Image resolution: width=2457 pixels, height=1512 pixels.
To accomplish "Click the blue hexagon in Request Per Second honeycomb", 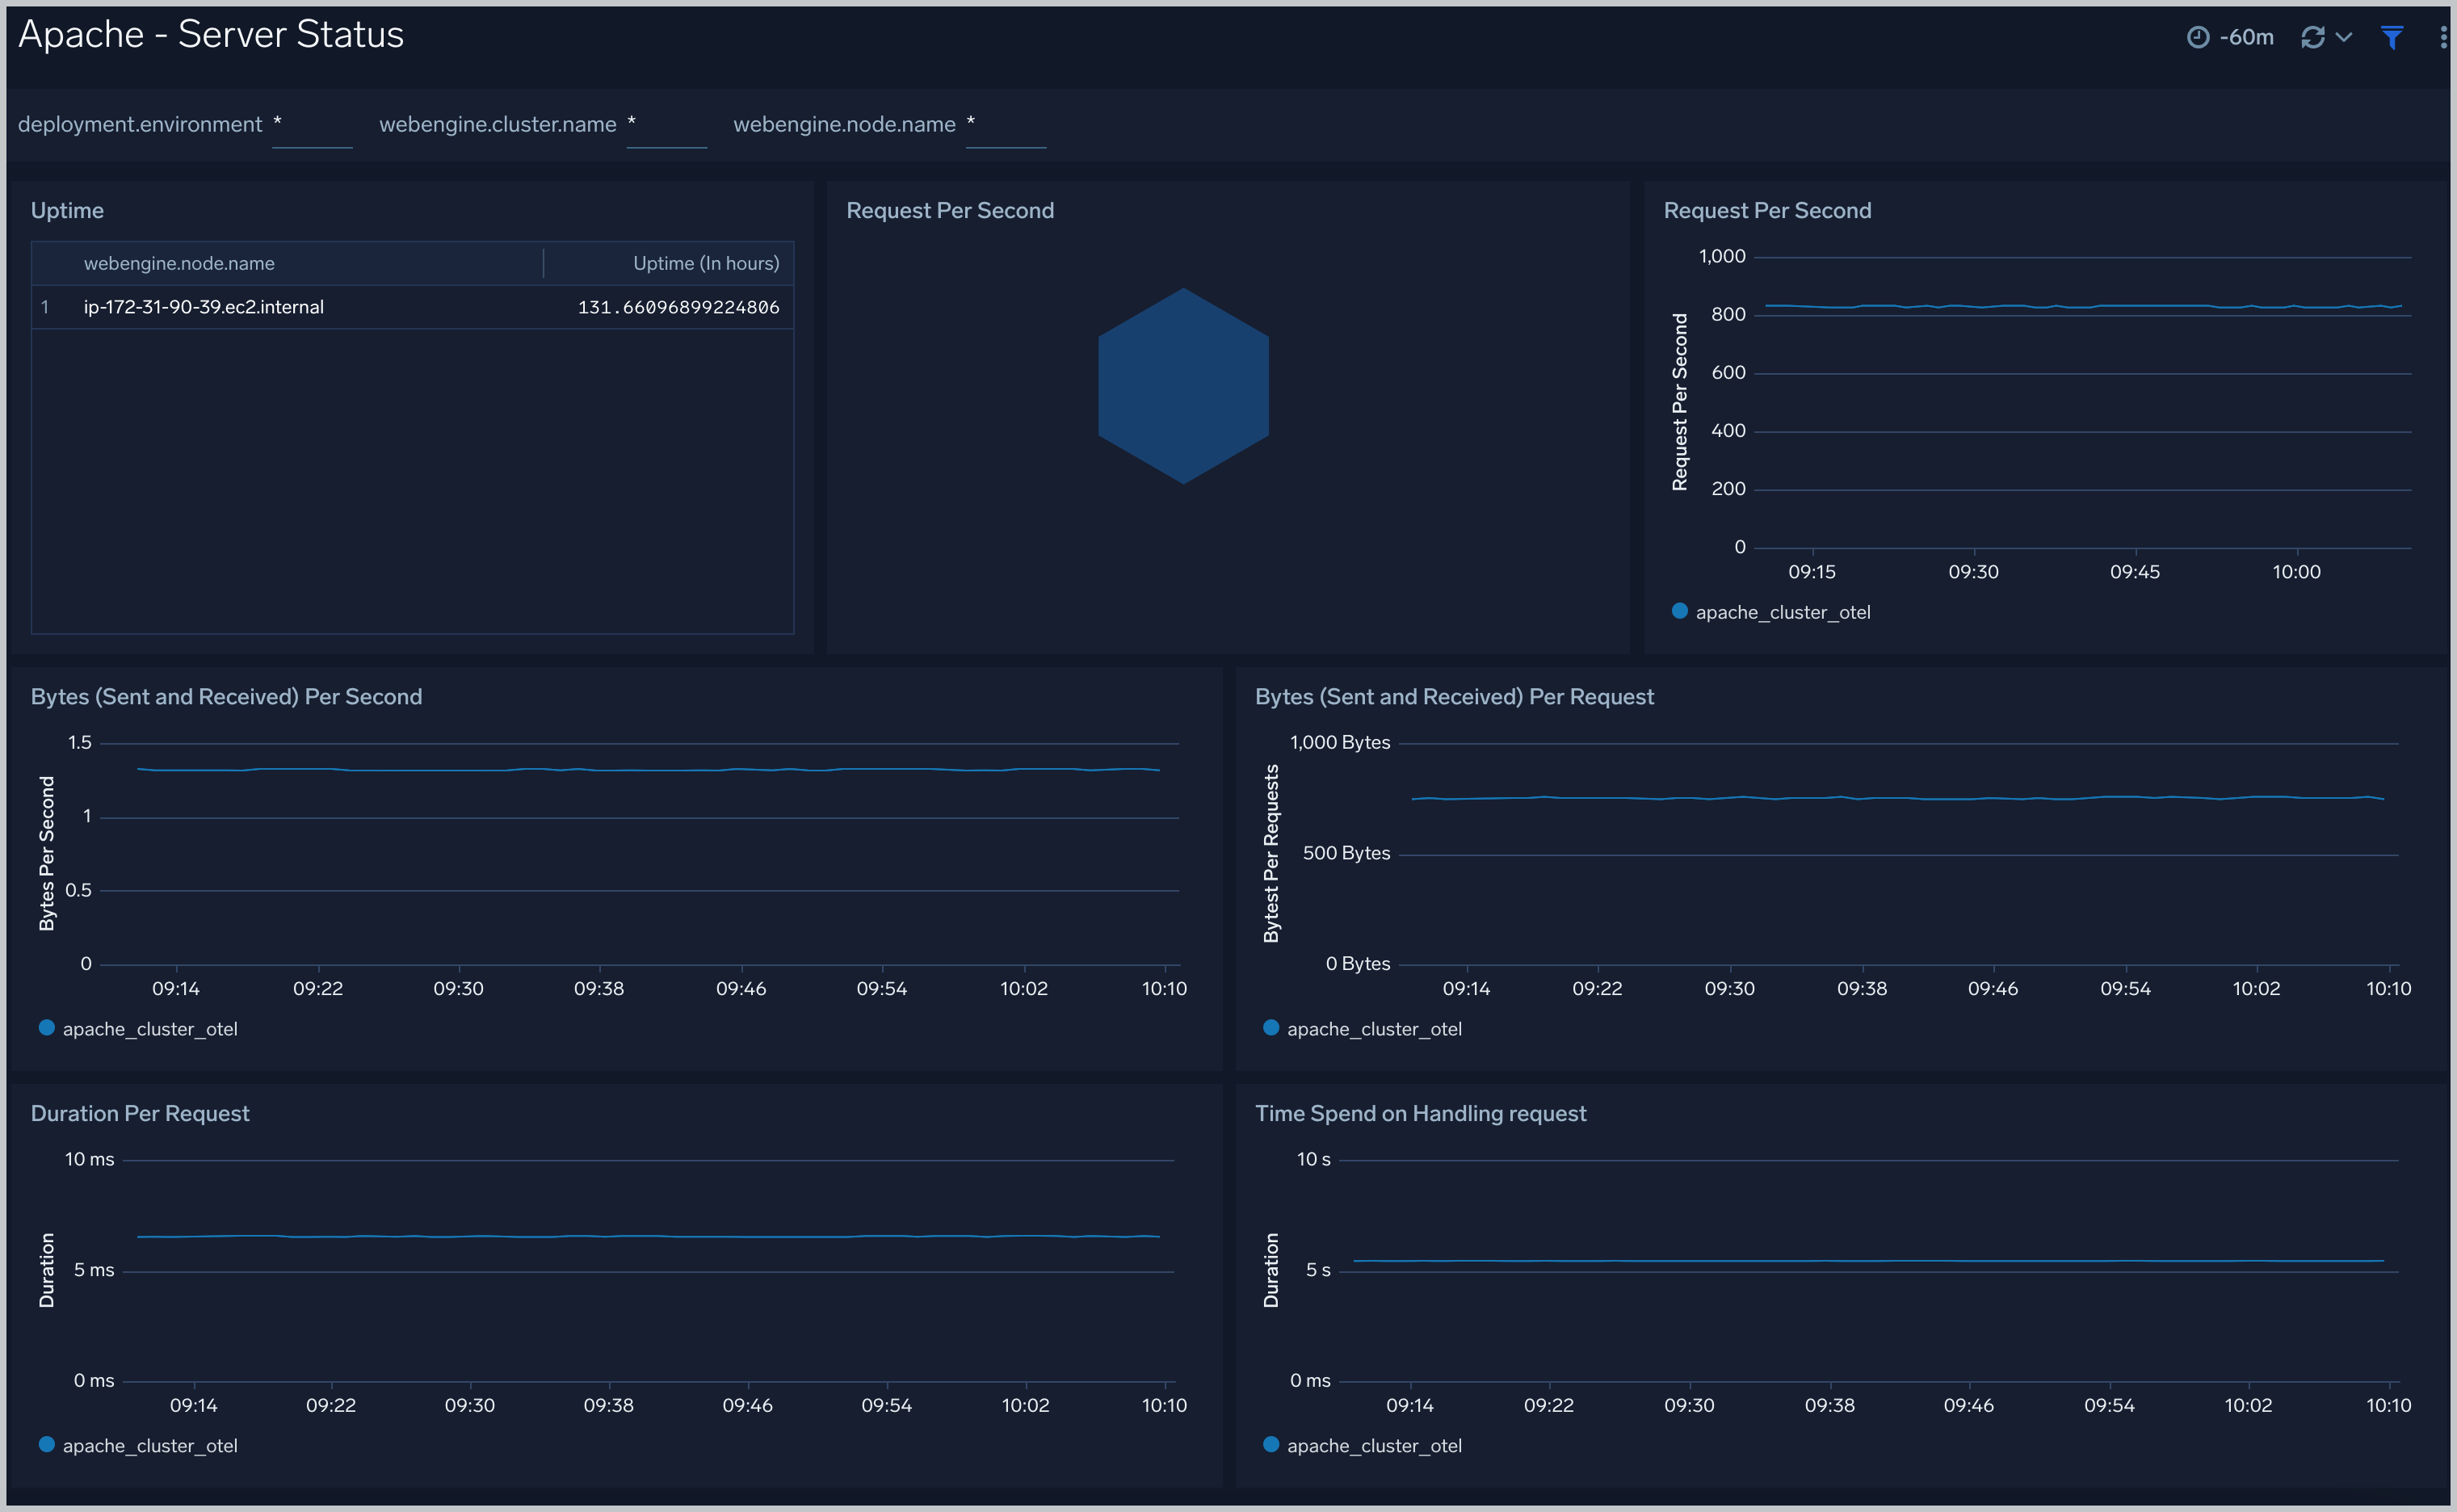I will tap(1183, 386).
